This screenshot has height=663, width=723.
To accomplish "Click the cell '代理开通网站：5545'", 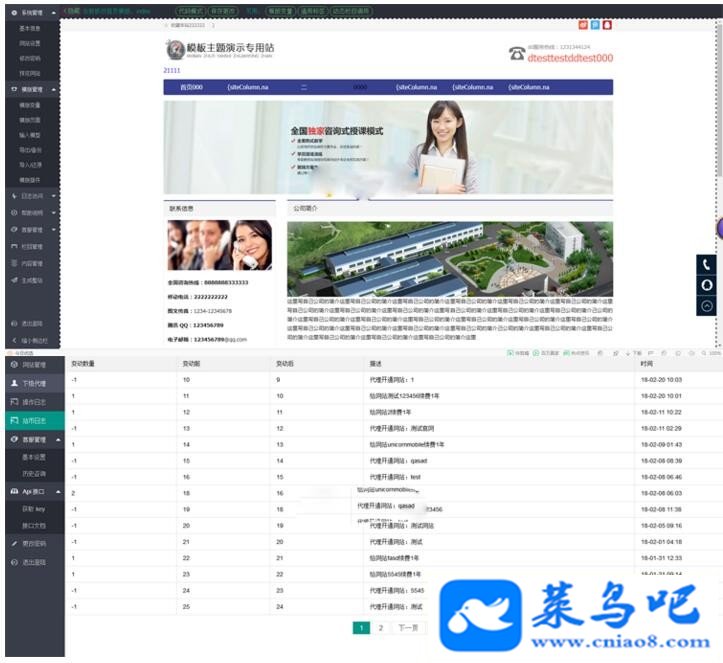I will (x=397, y=591).
